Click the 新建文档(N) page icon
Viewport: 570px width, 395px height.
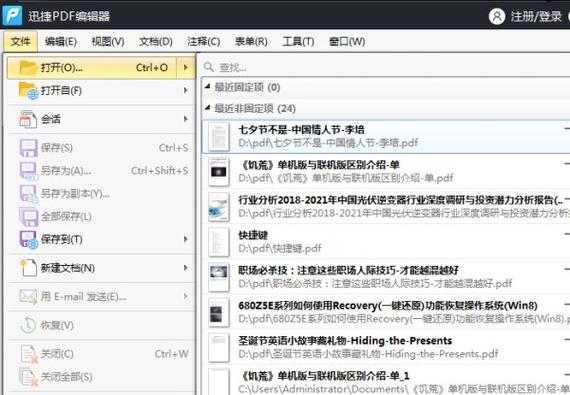point(28,268)
